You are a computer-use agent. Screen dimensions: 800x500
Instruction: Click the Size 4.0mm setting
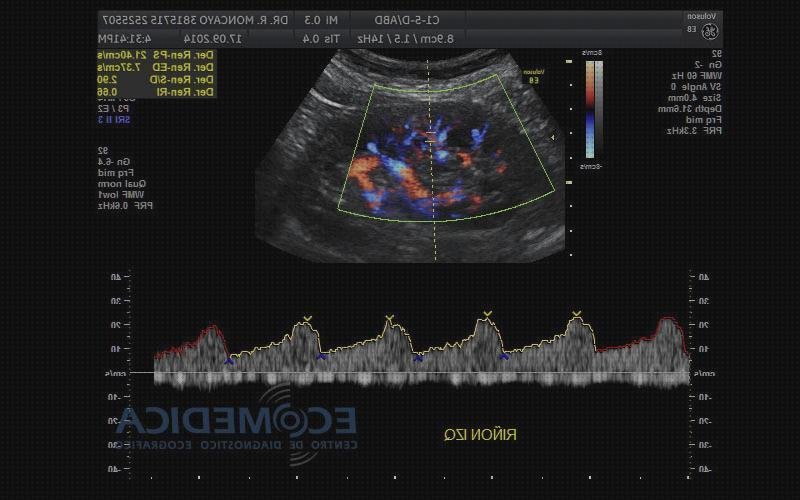click(695, 98)
